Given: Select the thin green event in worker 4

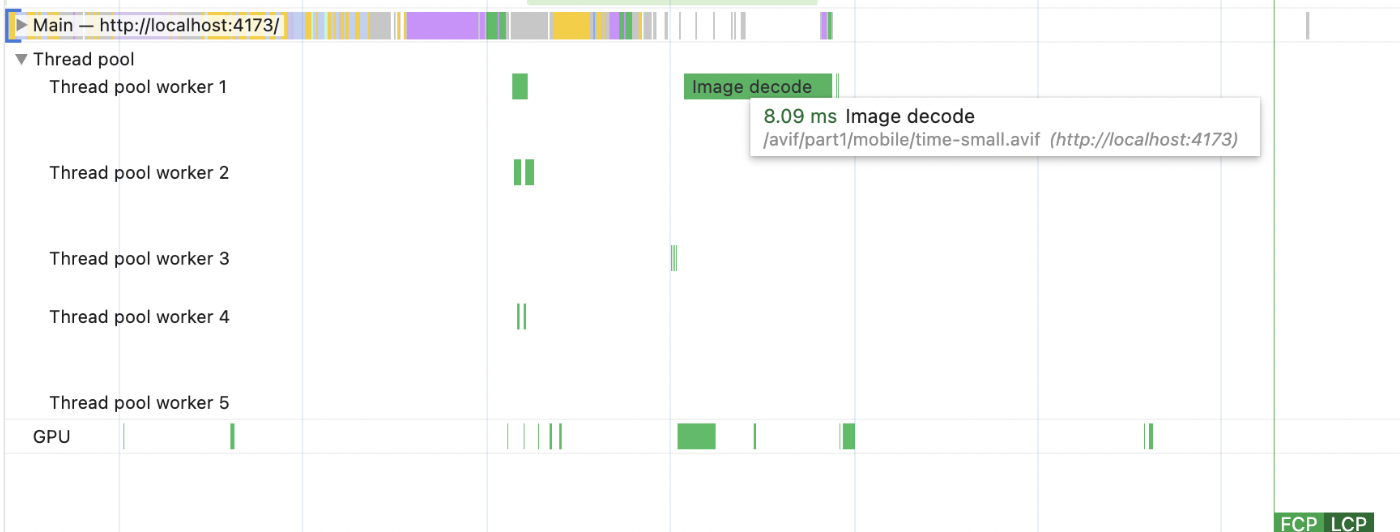Looking at the screenshot, I should 521,317.
